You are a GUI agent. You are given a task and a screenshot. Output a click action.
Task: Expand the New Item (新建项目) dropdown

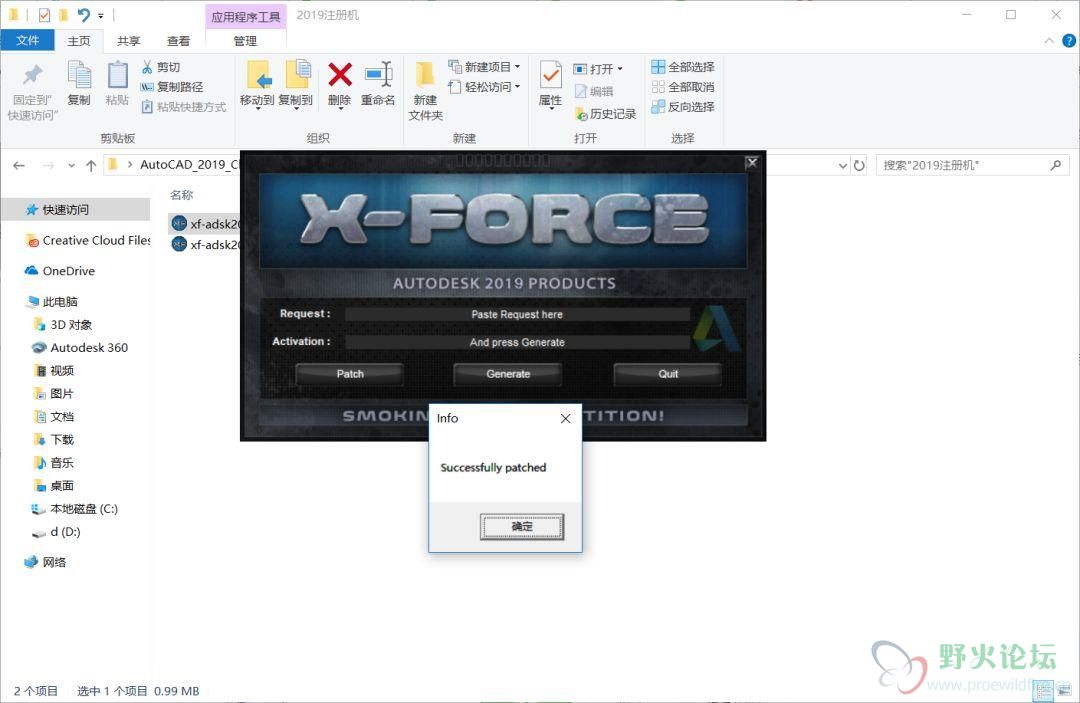pyautogui.click(x=517, y=67)
